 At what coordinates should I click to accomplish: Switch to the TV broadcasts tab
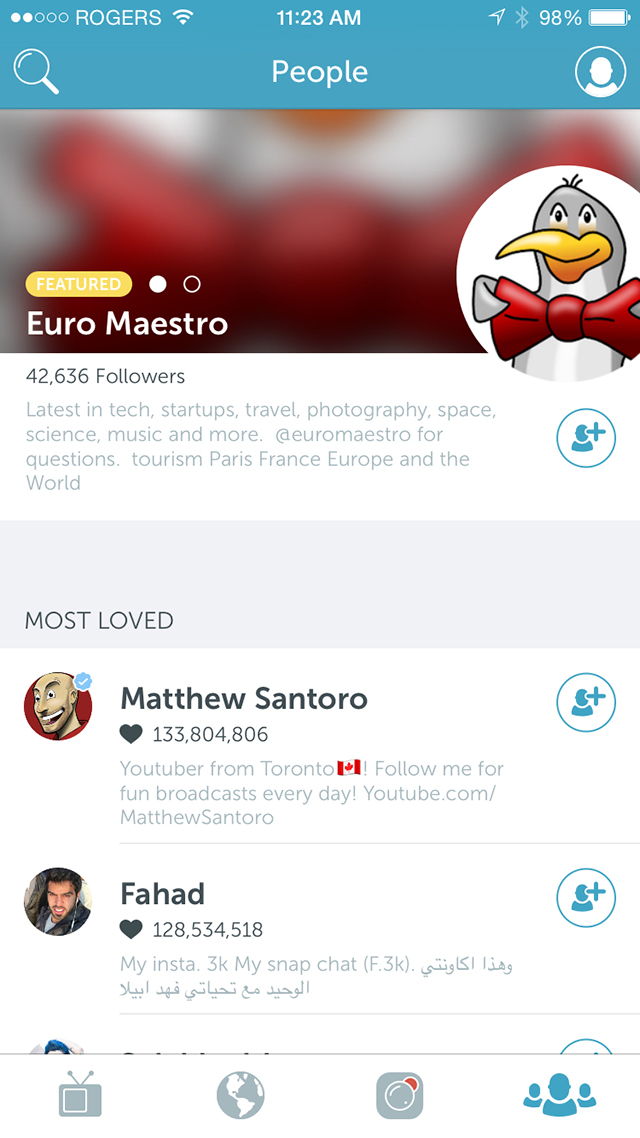80,1095
